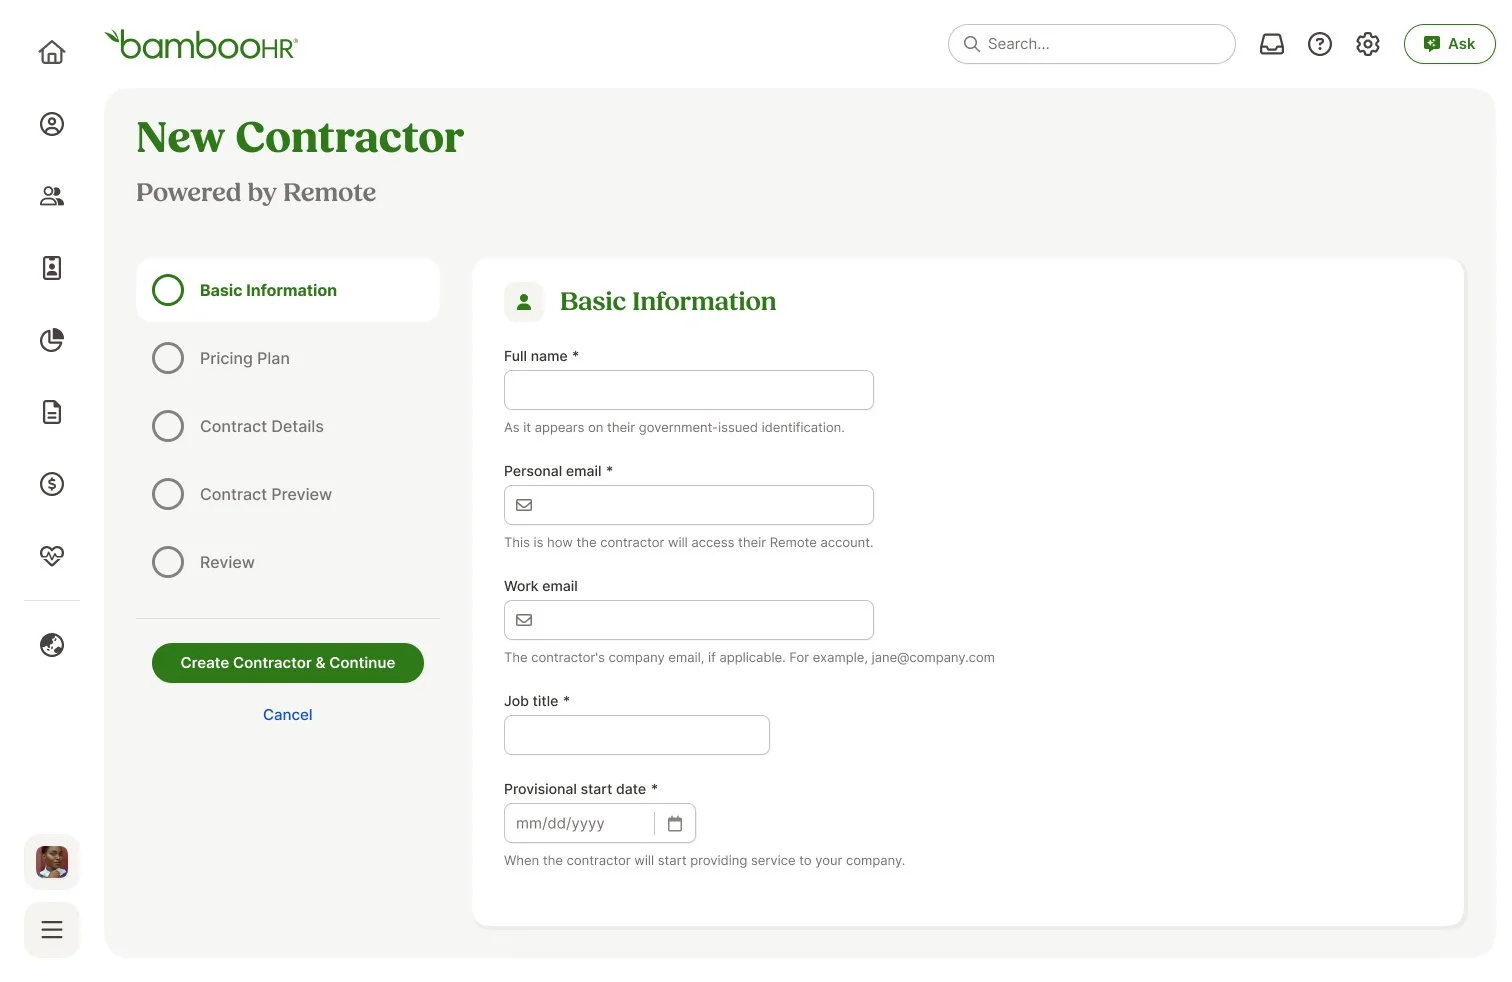Click the Contract Preview step circle
This screenshot has height=982, width=1512.
tap(168, 494)
